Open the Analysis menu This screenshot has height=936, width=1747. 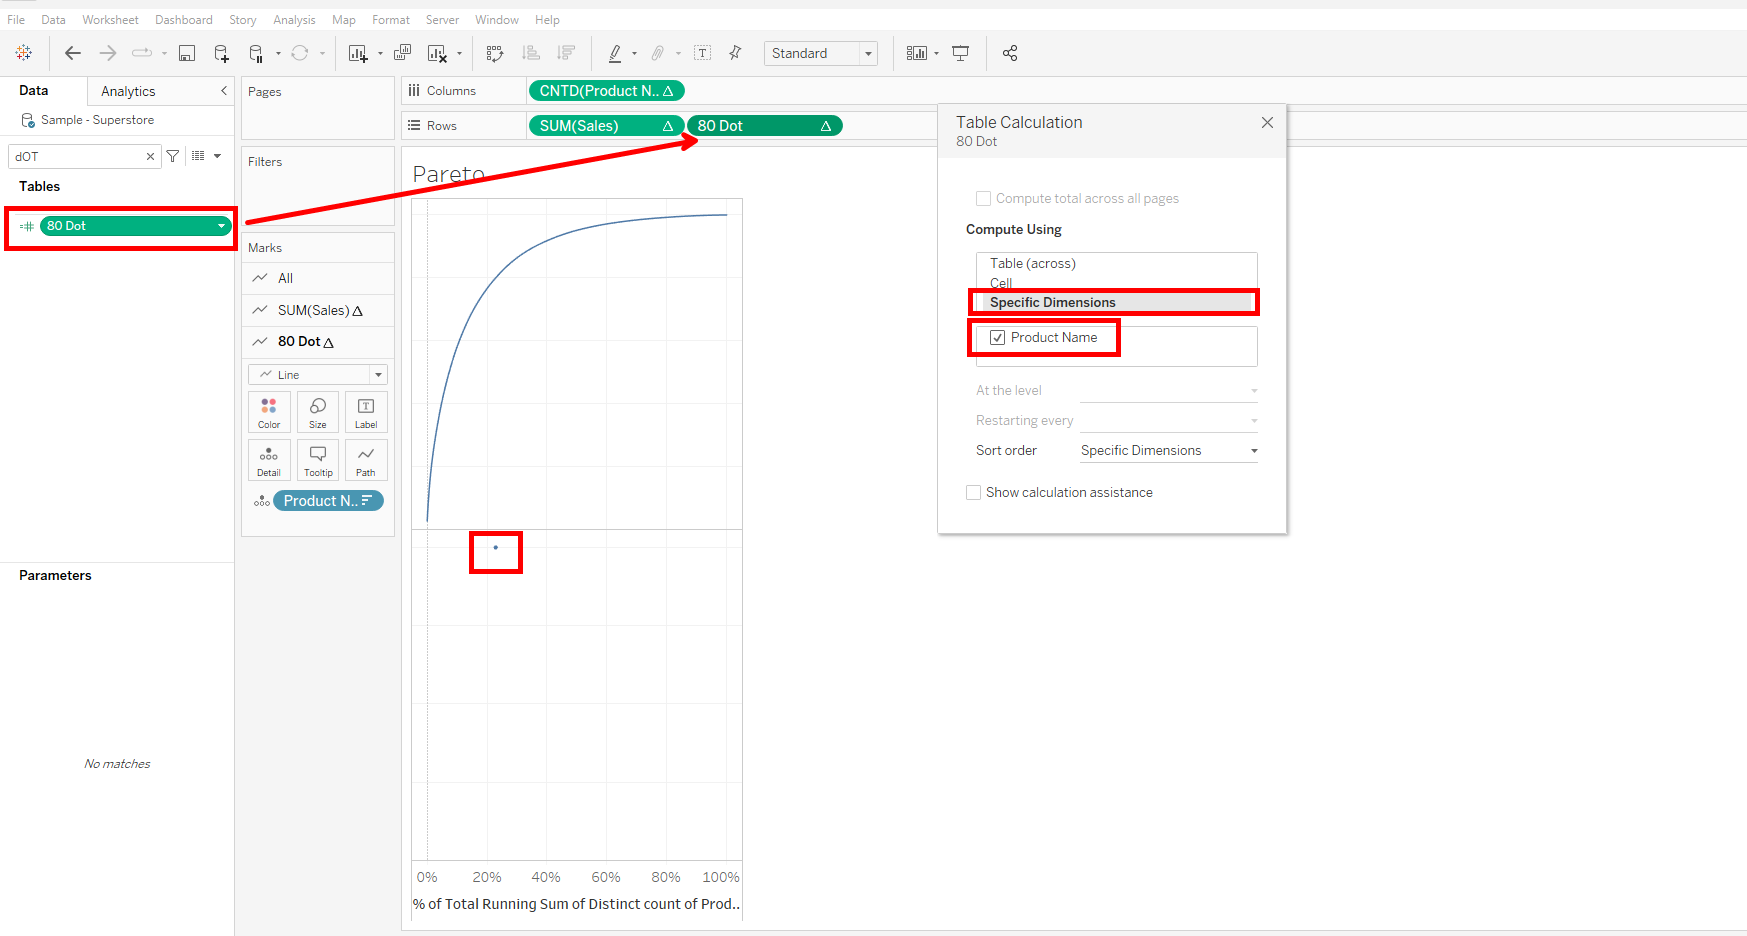click(x=294, y=20)
